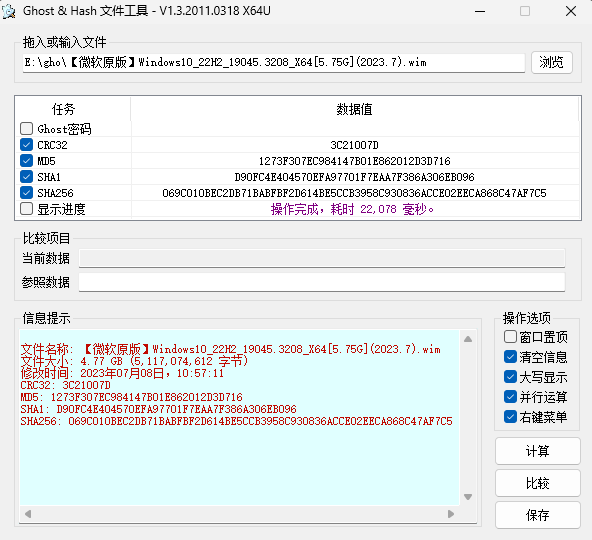Uncheck the MD5 task checkbox
This screenshot has height=540, width=592.
point(26,160)
